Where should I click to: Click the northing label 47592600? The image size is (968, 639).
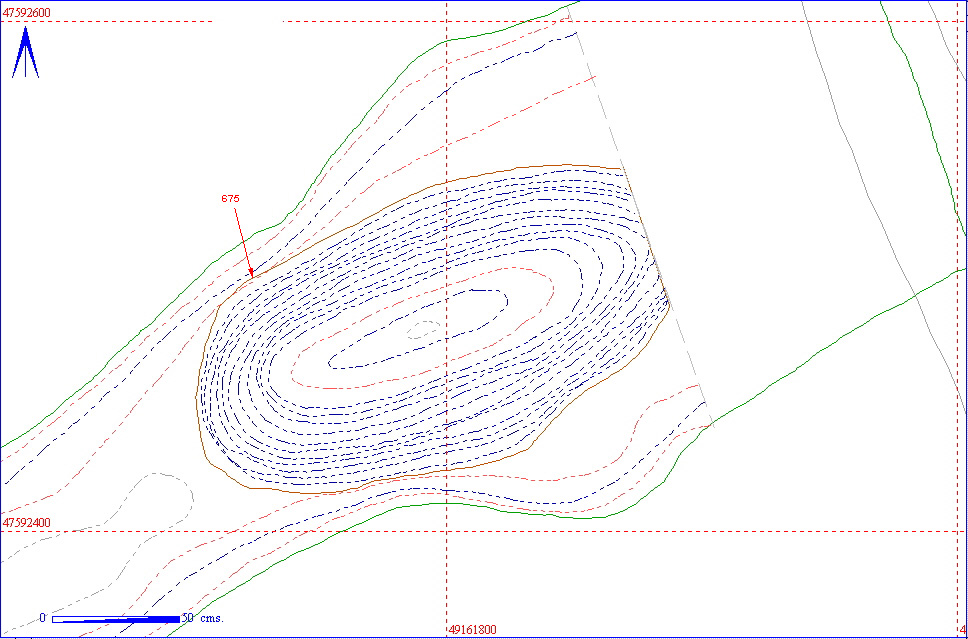[x=27, y=13]
